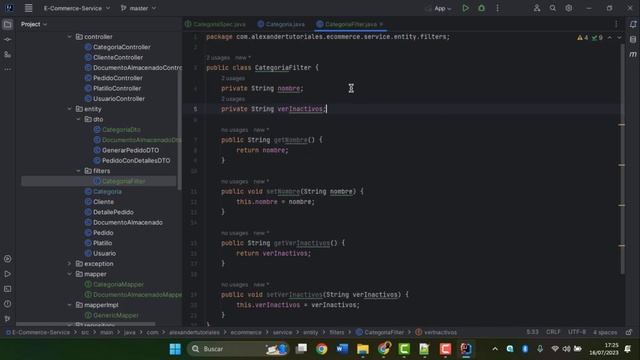The height and width of the screenshot is (360, 640).
Task: Open the main hamburger menu
Action: (x=28, y=8)
